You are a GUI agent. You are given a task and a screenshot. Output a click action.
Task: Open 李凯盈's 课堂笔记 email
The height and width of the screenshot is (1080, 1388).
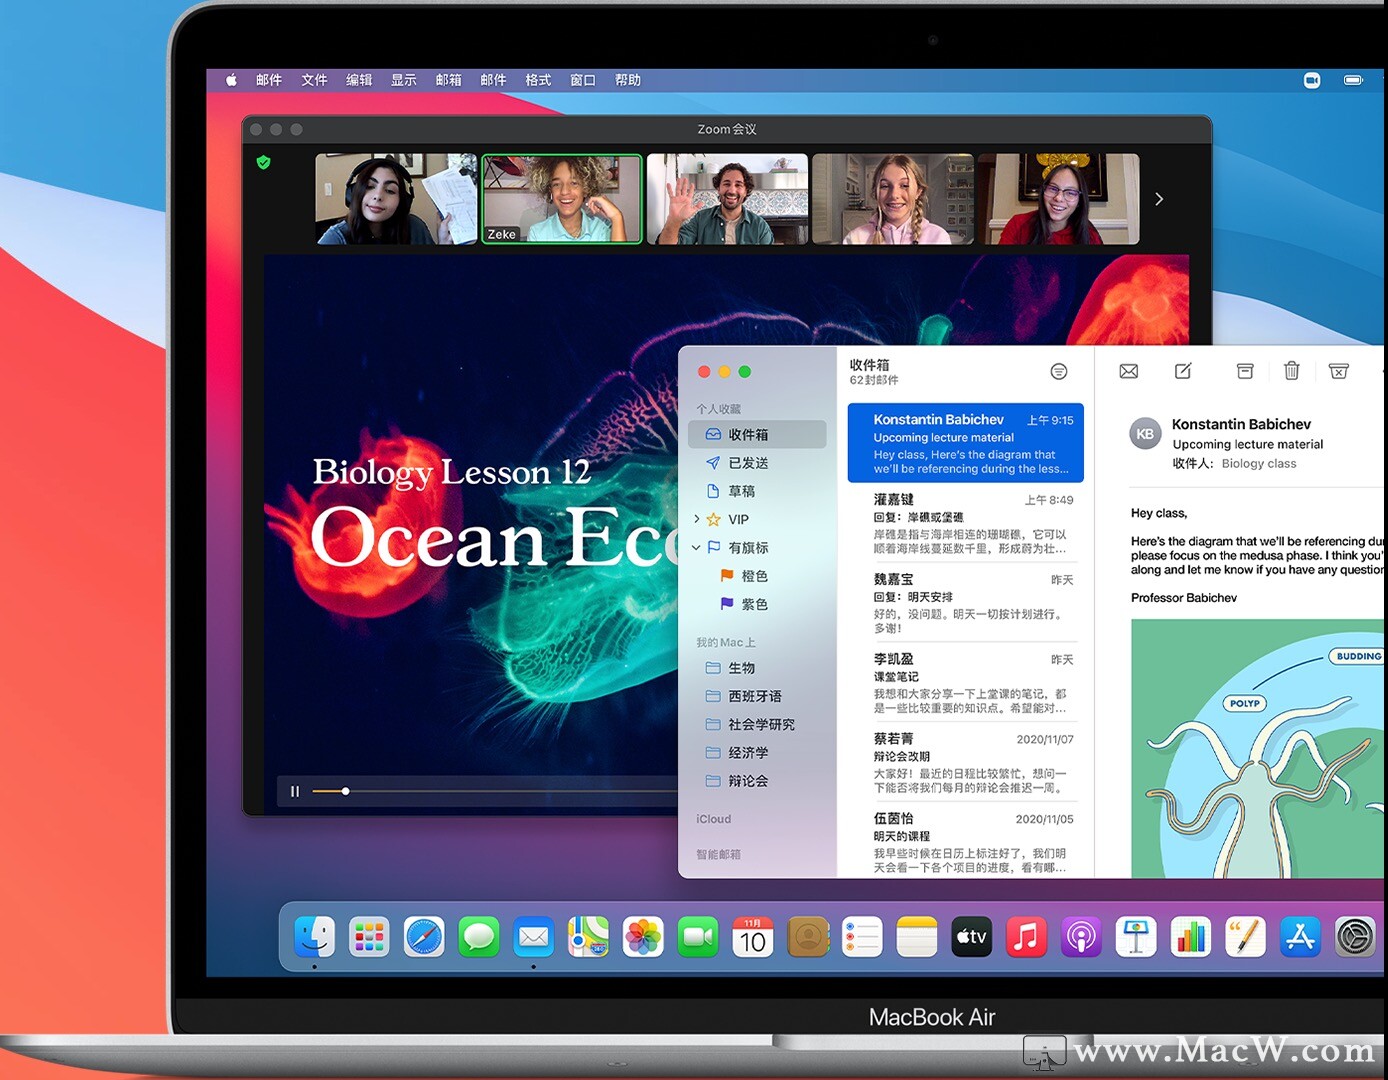pos(965,683)
